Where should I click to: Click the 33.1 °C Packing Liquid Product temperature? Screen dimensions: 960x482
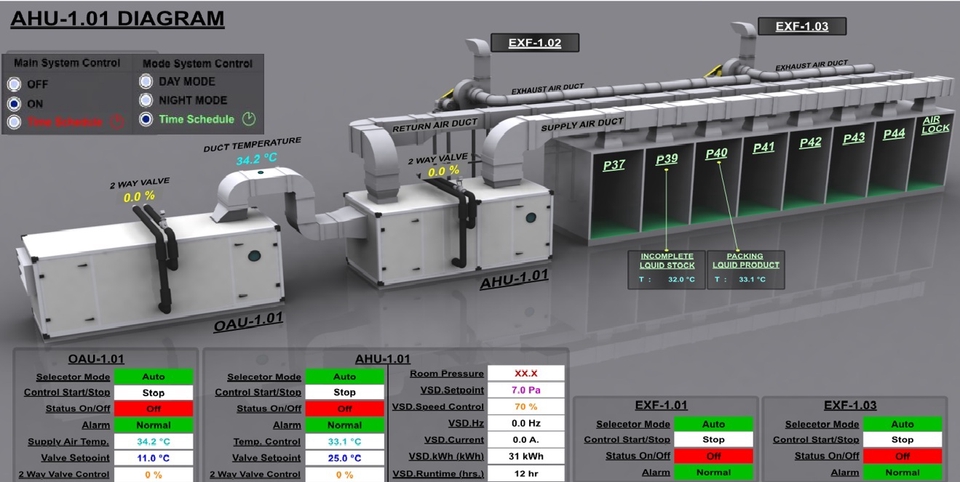[752, 279]
